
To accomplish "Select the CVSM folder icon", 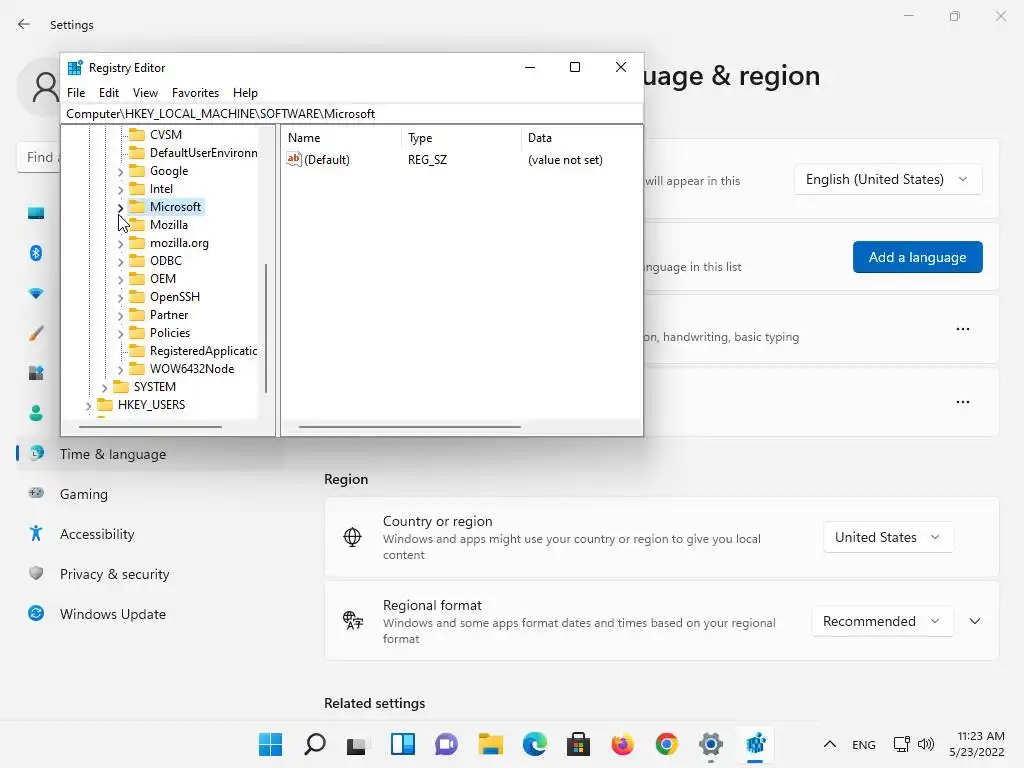I will point(136,135).
